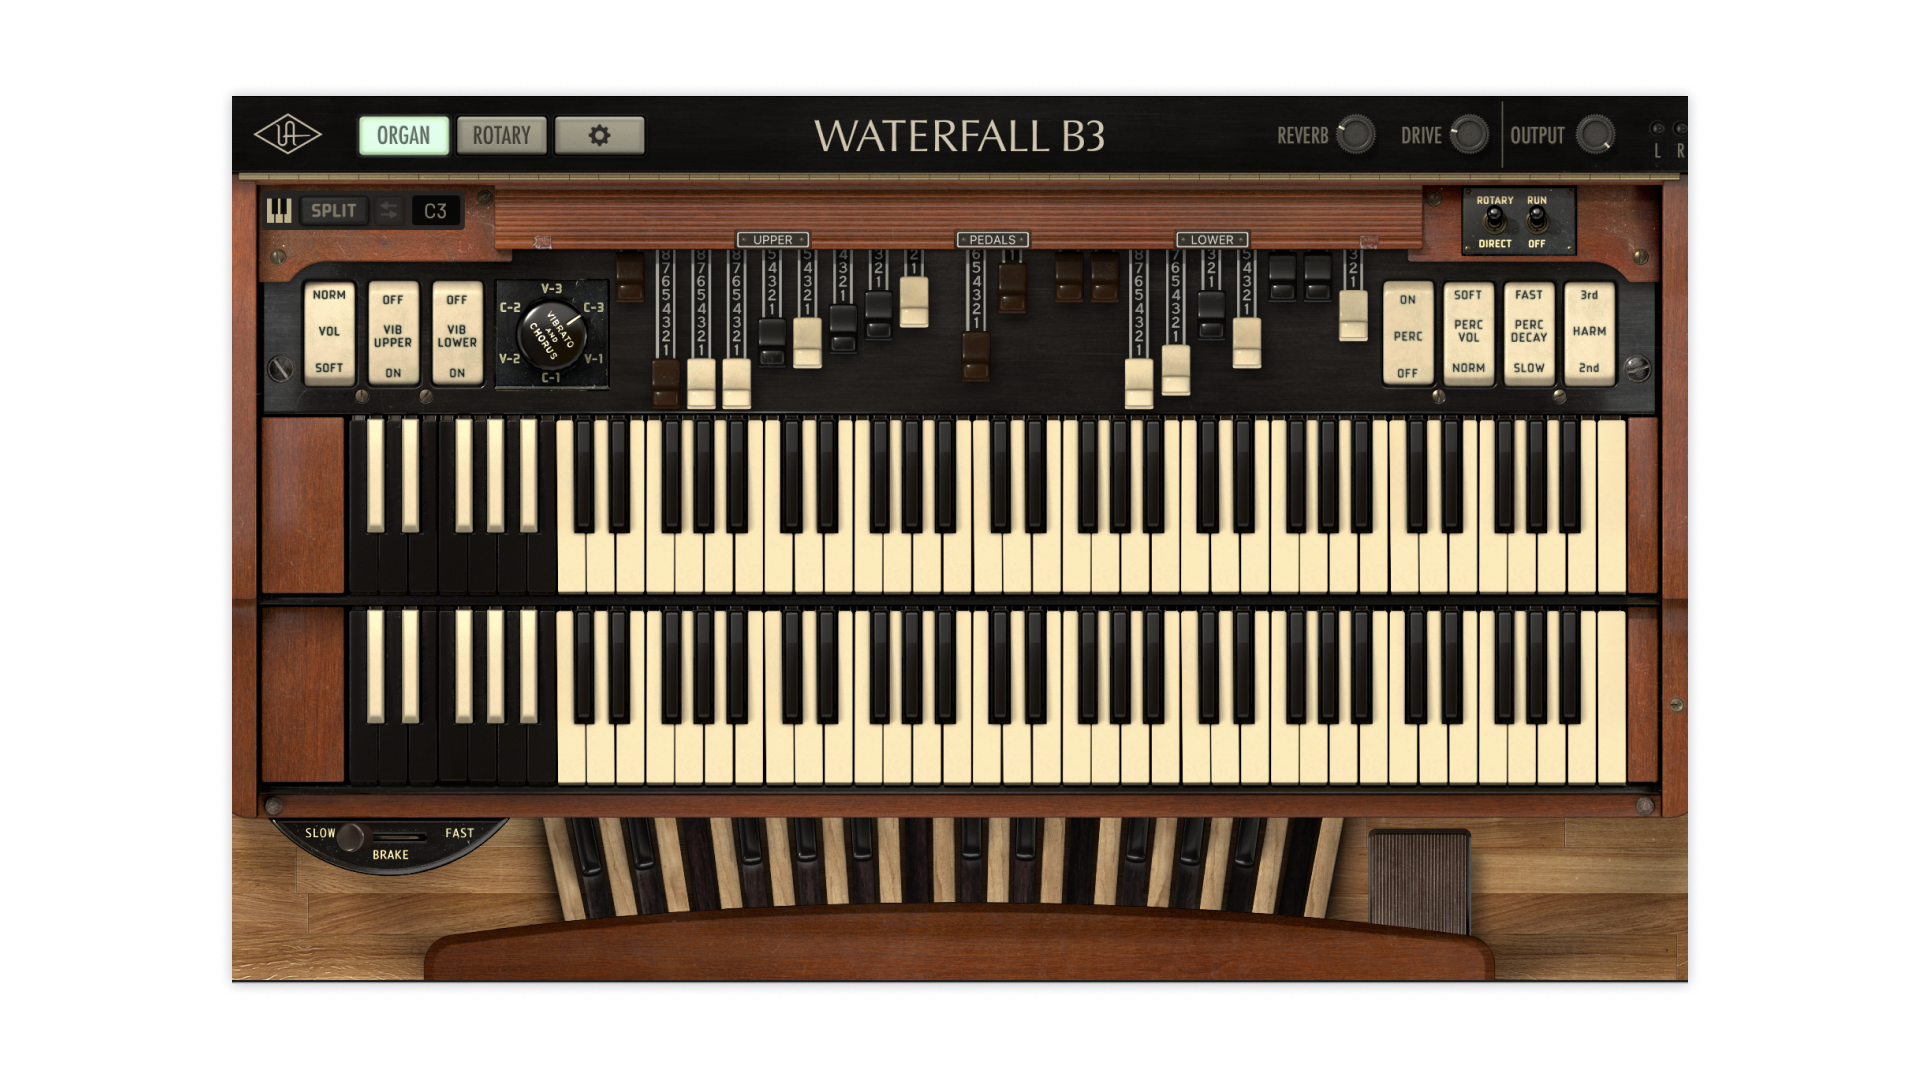Switch to the ORGAN tab
1920x1080 pixels.
[x=403, y=136]
